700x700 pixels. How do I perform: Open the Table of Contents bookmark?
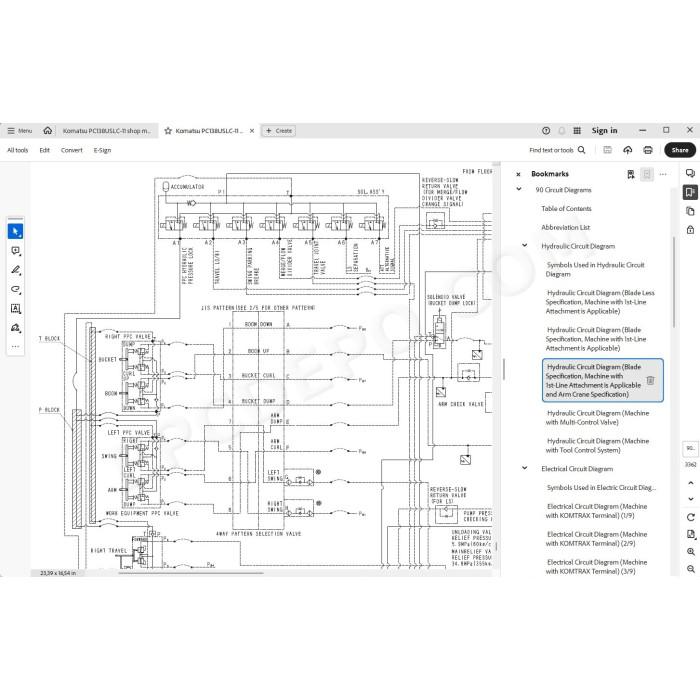point(566,208)
